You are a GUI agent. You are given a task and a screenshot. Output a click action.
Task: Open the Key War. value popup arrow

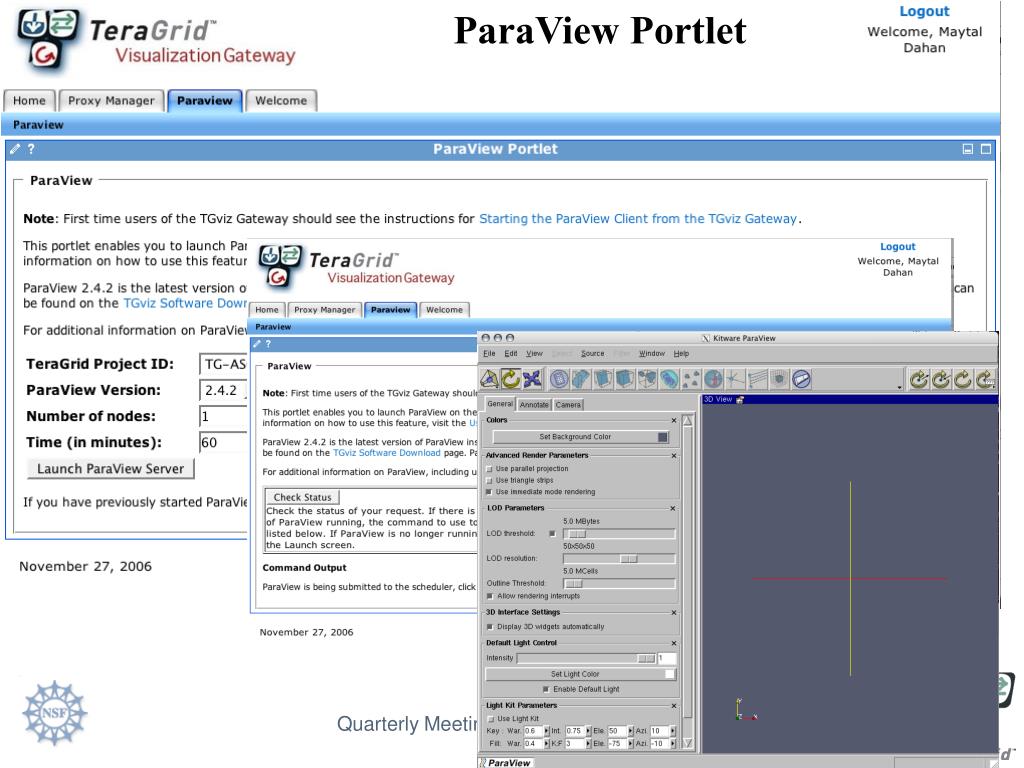547,731
